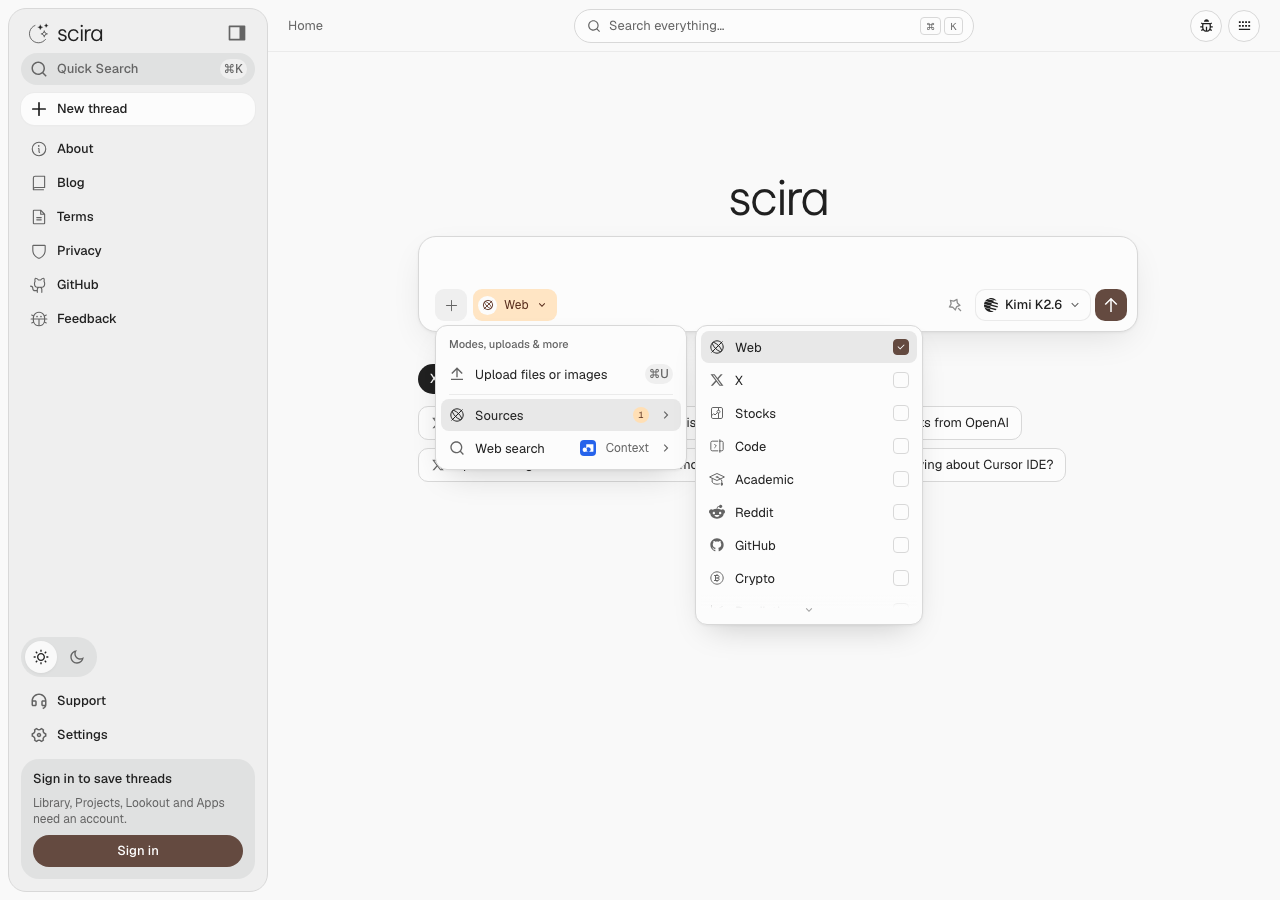
Task: Send the message with the arrow button
Action: point(1111,305)
